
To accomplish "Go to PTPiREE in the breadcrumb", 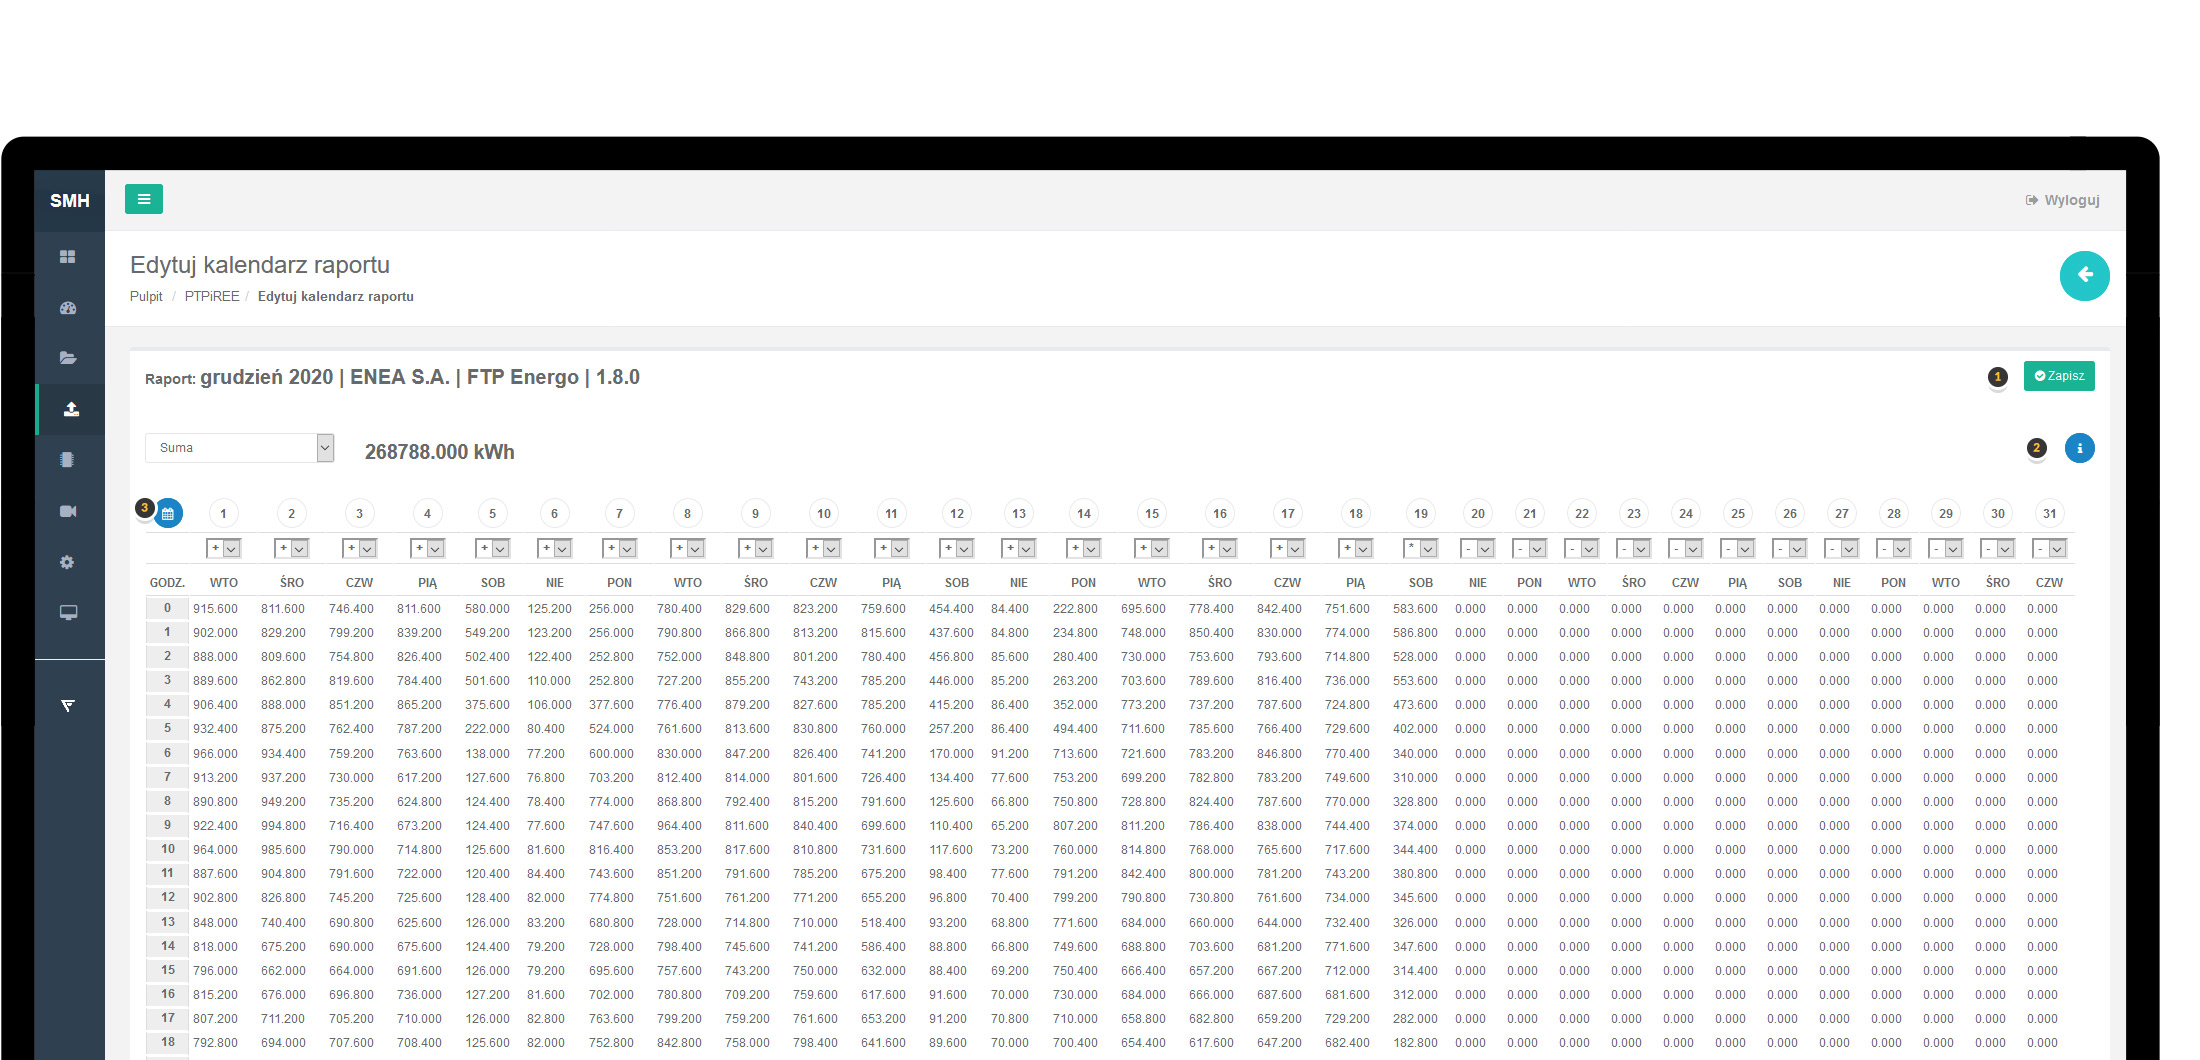I will point(212,297).
